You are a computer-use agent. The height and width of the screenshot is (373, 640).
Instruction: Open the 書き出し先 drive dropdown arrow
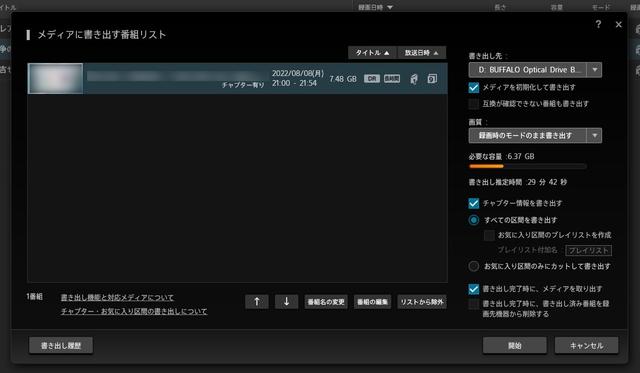pos(594,70)
